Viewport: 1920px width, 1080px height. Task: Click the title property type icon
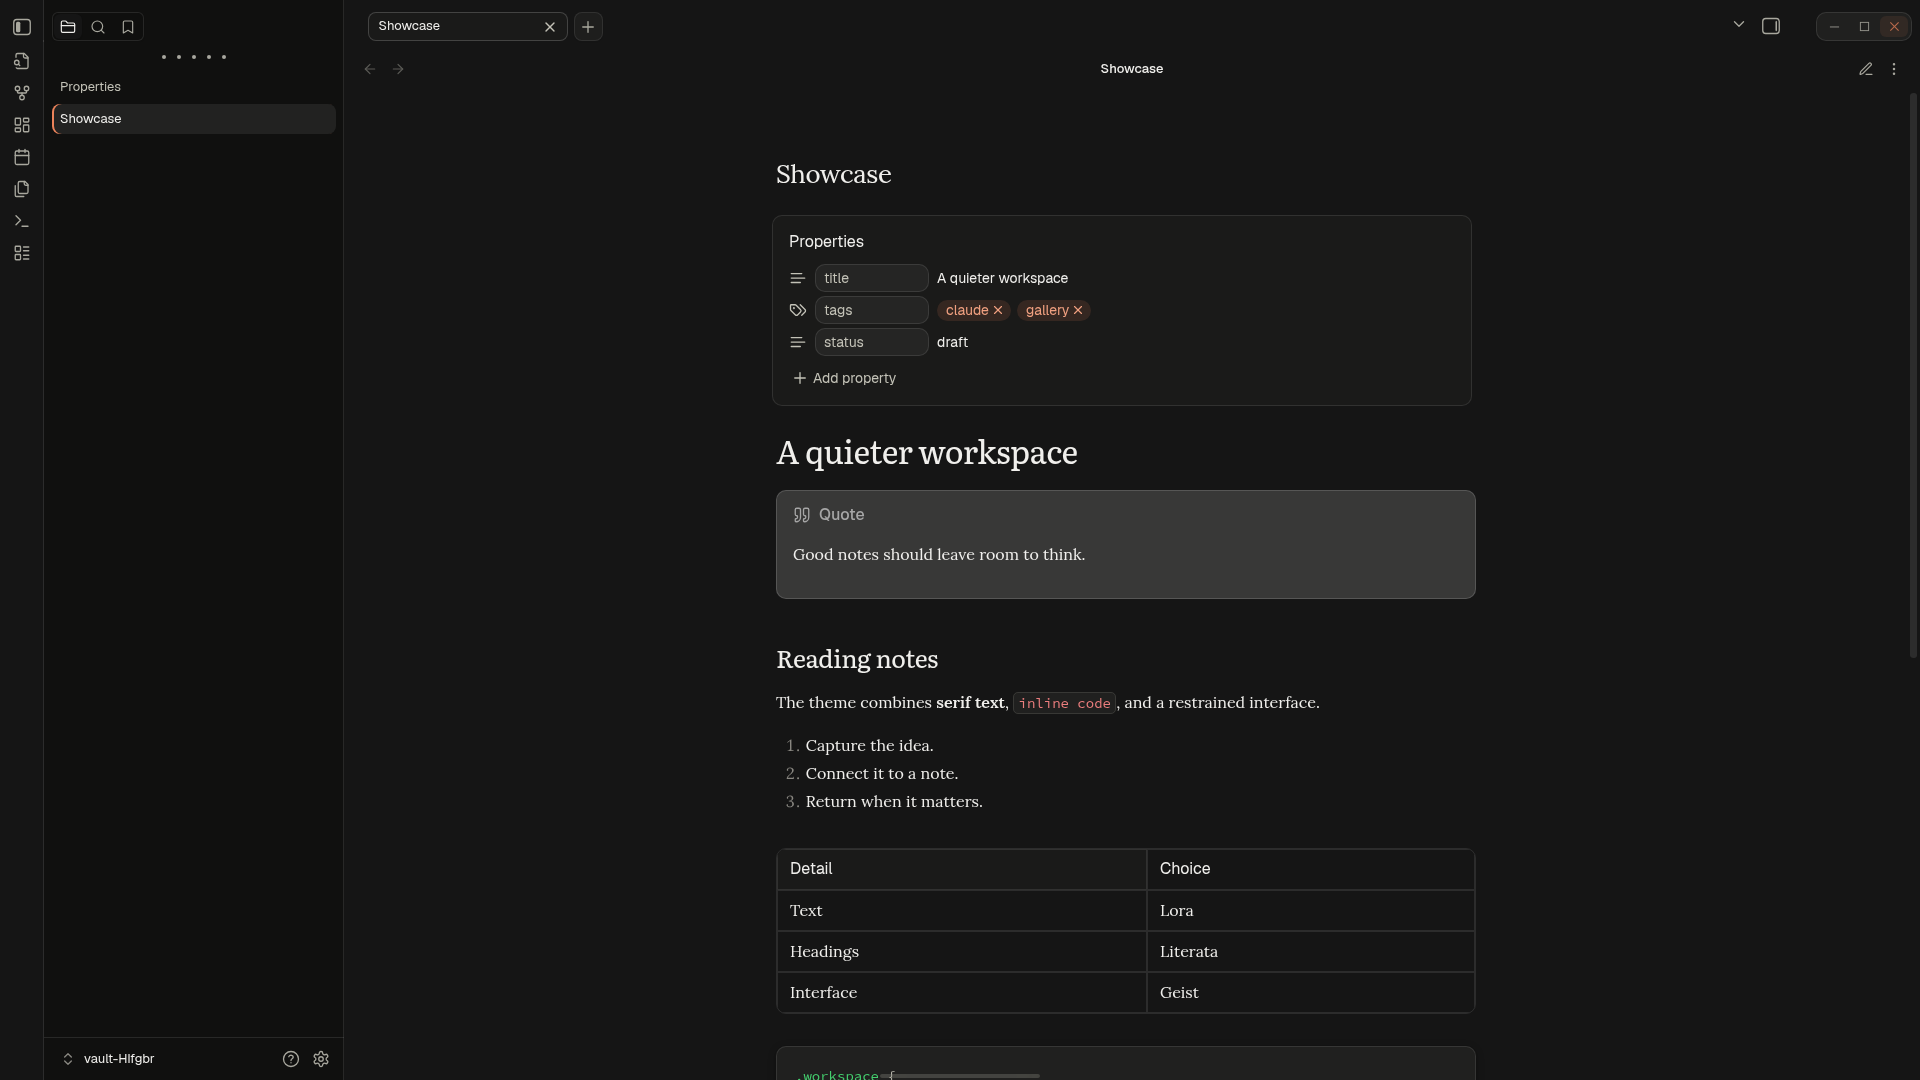797,278
